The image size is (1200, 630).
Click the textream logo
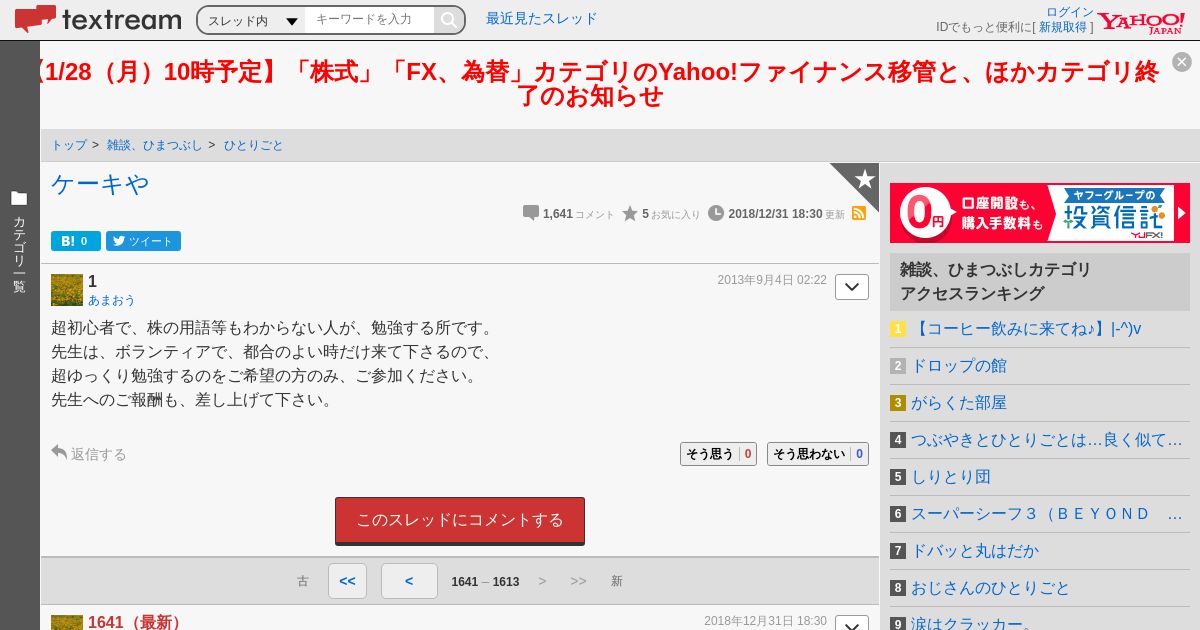[98, 19]
